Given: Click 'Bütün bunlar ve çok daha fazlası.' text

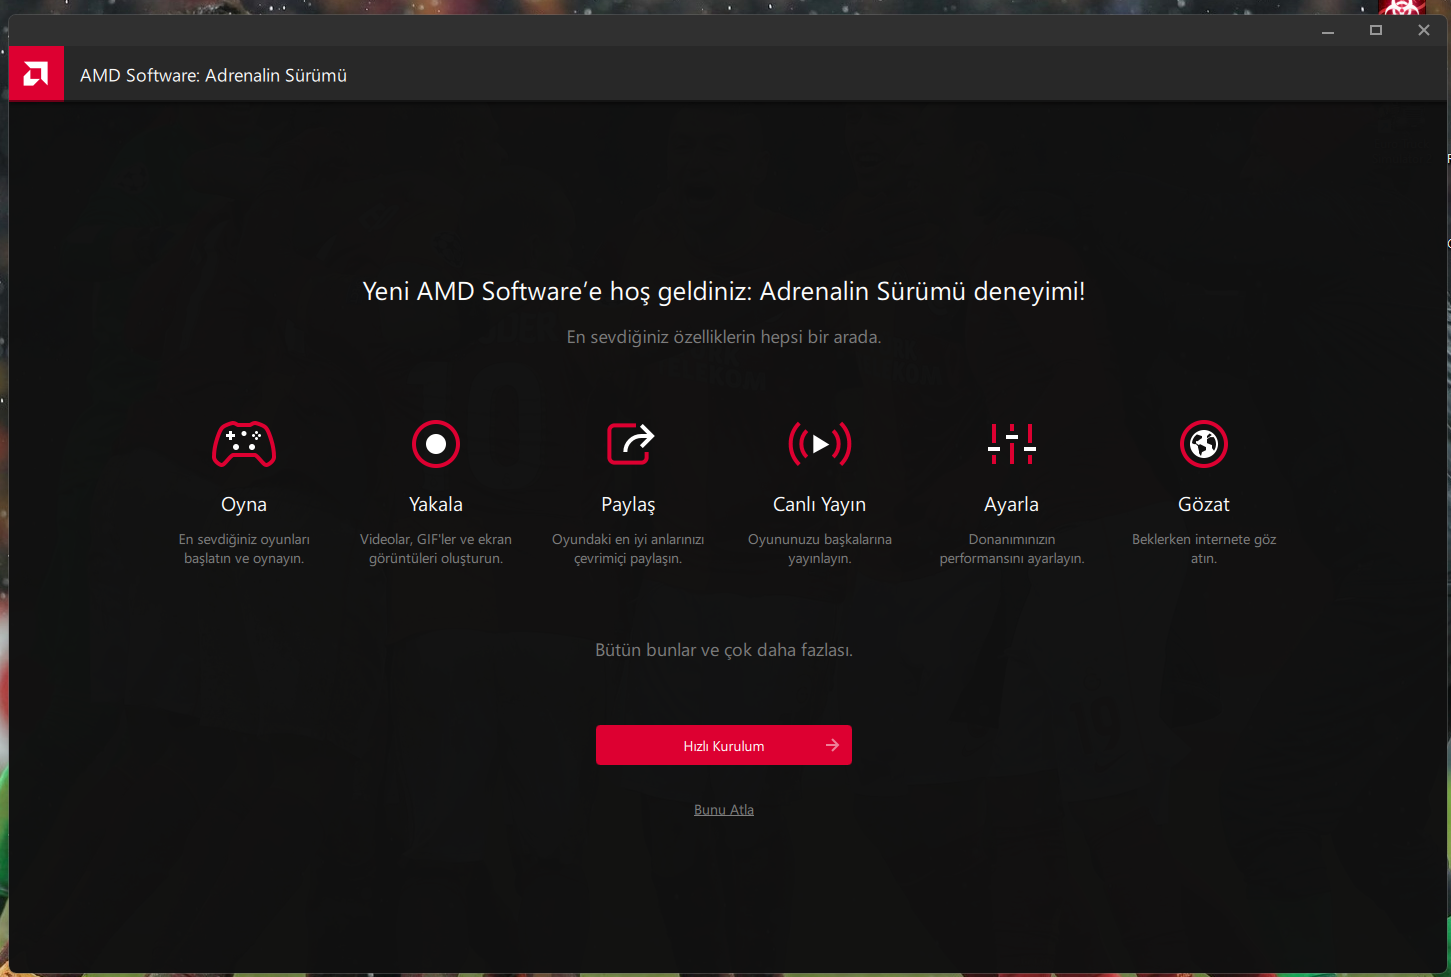Looking at the screenshot, I should (x=724, y=650).
